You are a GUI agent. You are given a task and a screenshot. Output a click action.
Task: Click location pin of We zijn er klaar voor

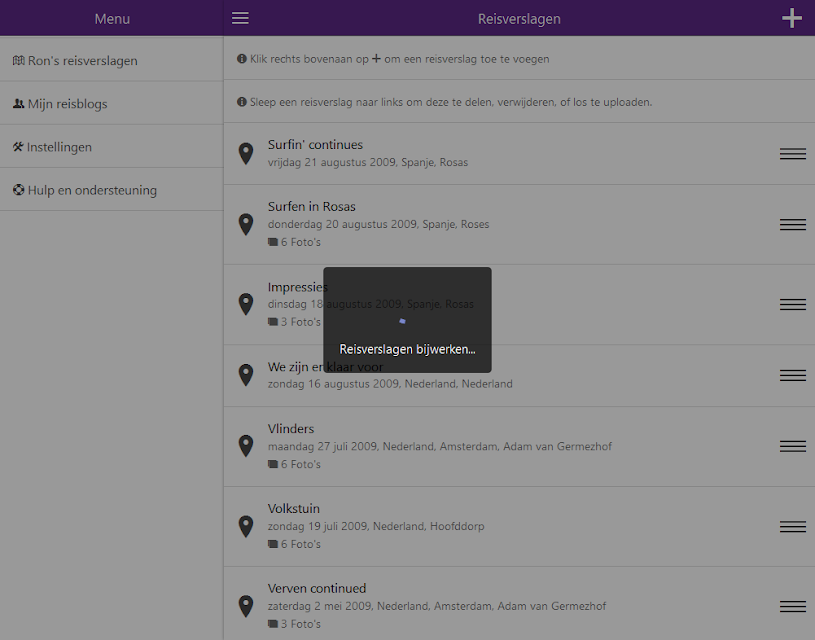(246, 375)
